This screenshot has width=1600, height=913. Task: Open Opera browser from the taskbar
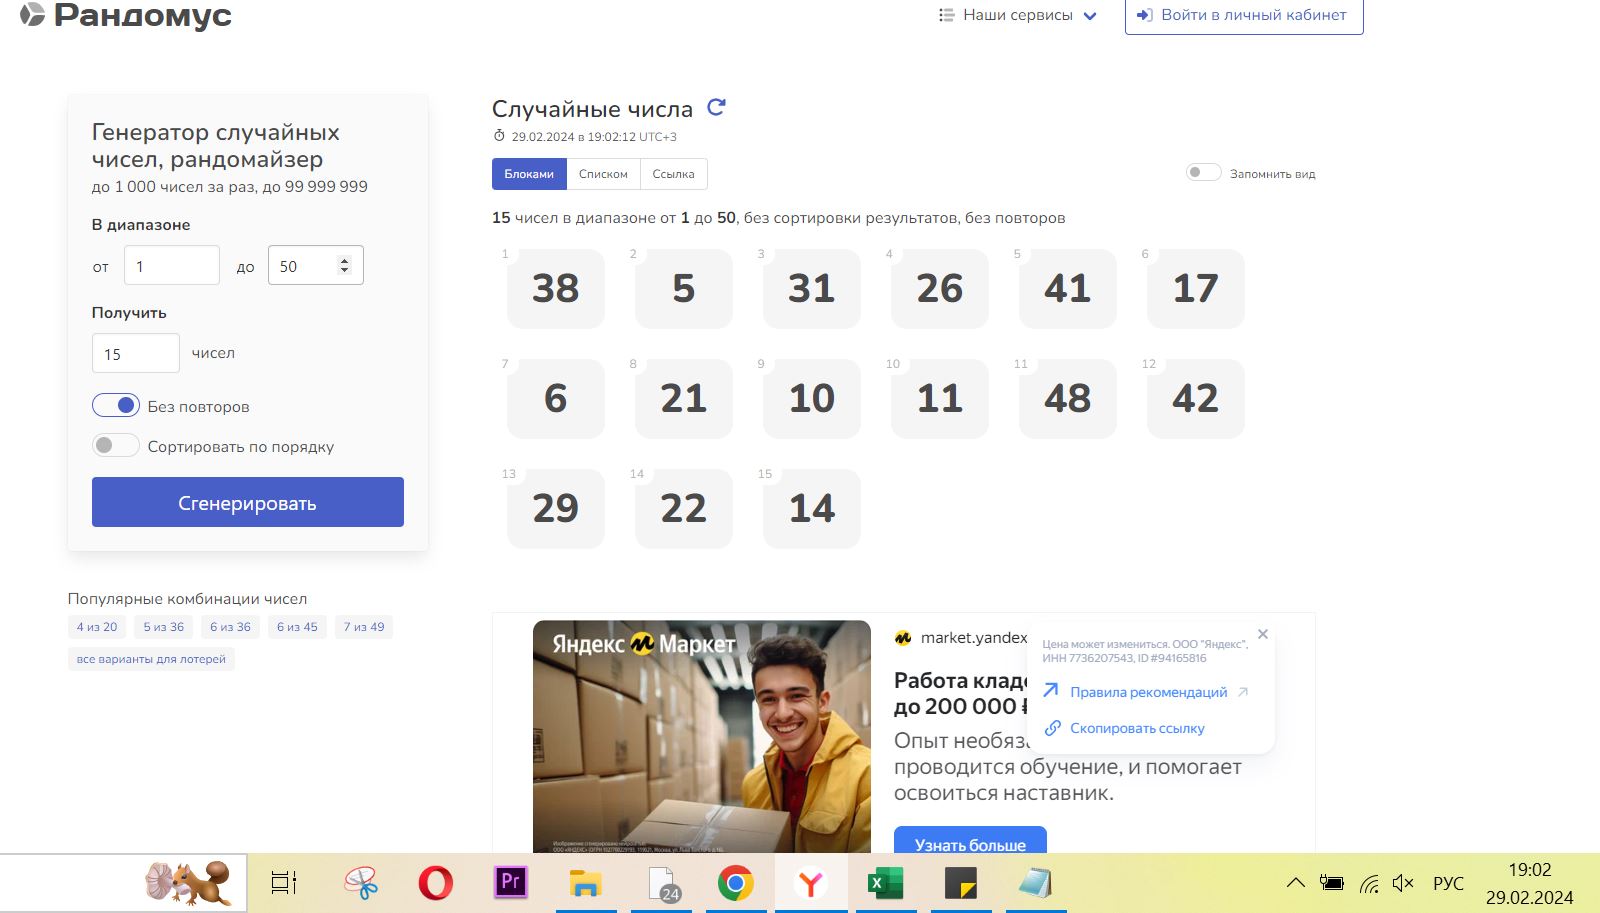coord(435,883)
